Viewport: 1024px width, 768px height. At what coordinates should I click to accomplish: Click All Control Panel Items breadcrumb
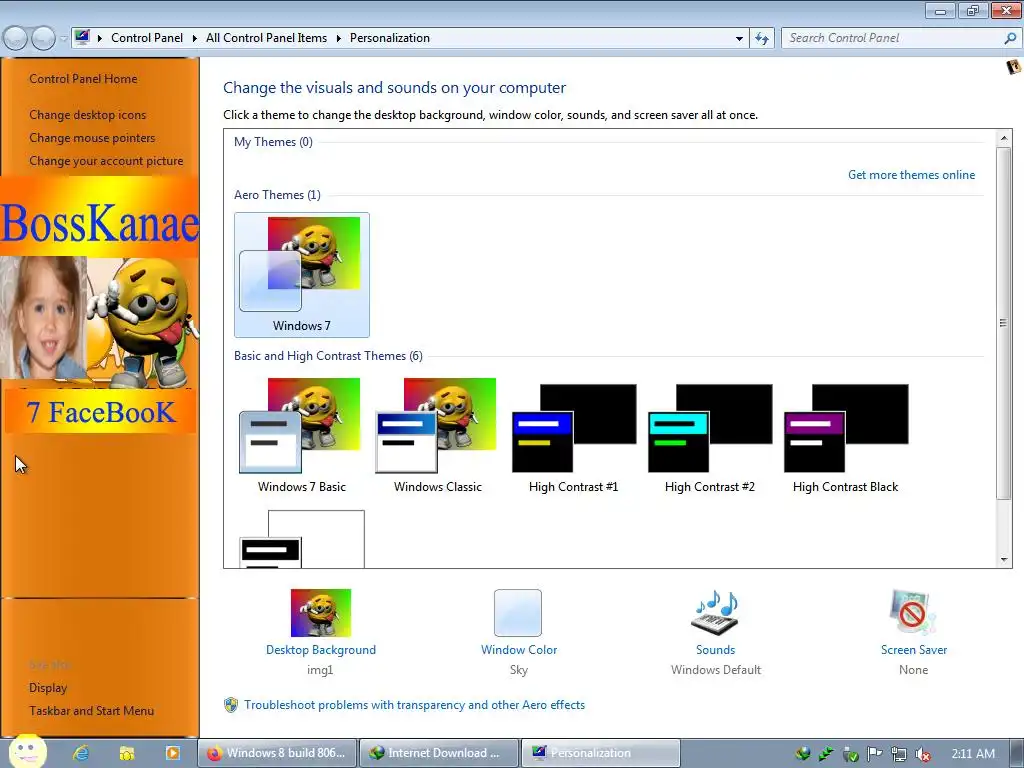pos(266,38)
